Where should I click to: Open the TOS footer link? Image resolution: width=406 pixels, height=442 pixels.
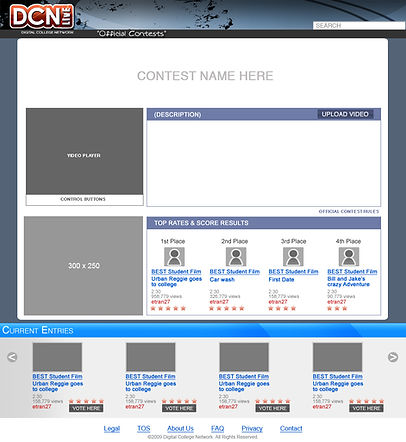(144, 429)
